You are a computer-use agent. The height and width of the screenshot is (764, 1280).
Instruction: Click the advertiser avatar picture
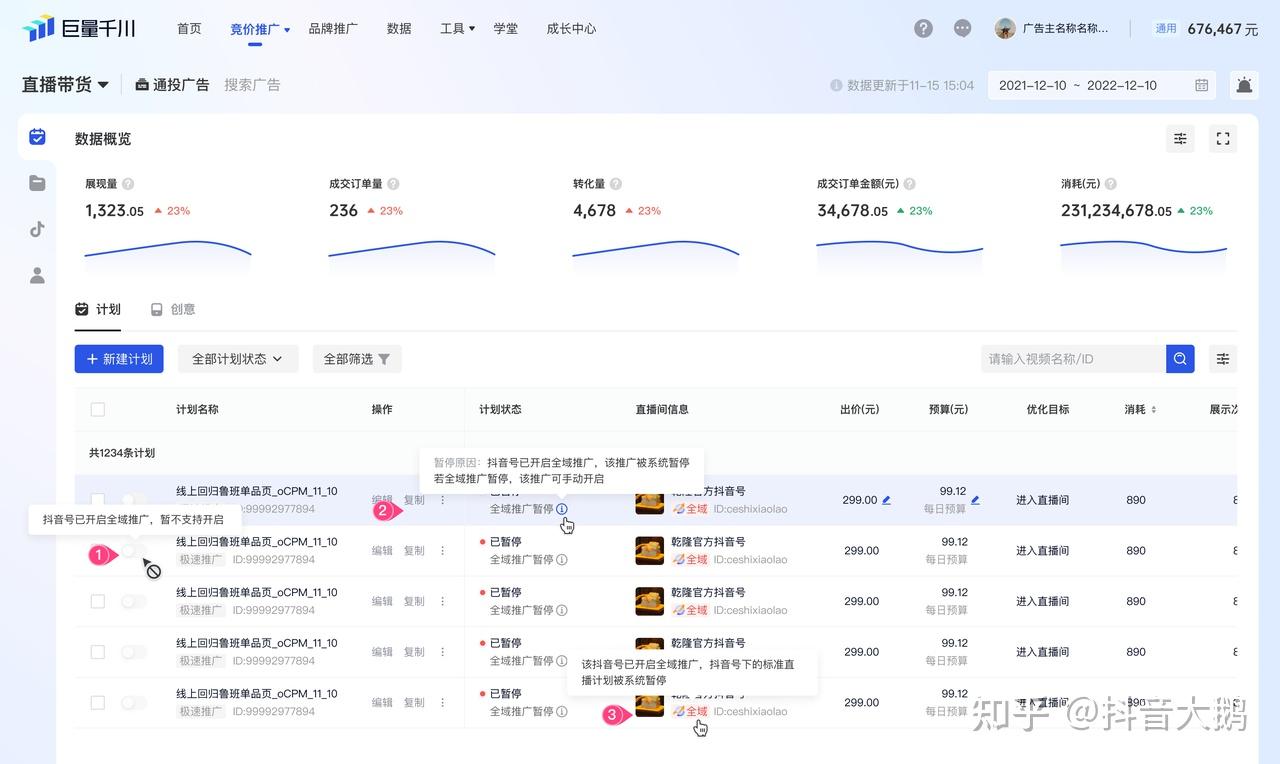coord(1005,29)
